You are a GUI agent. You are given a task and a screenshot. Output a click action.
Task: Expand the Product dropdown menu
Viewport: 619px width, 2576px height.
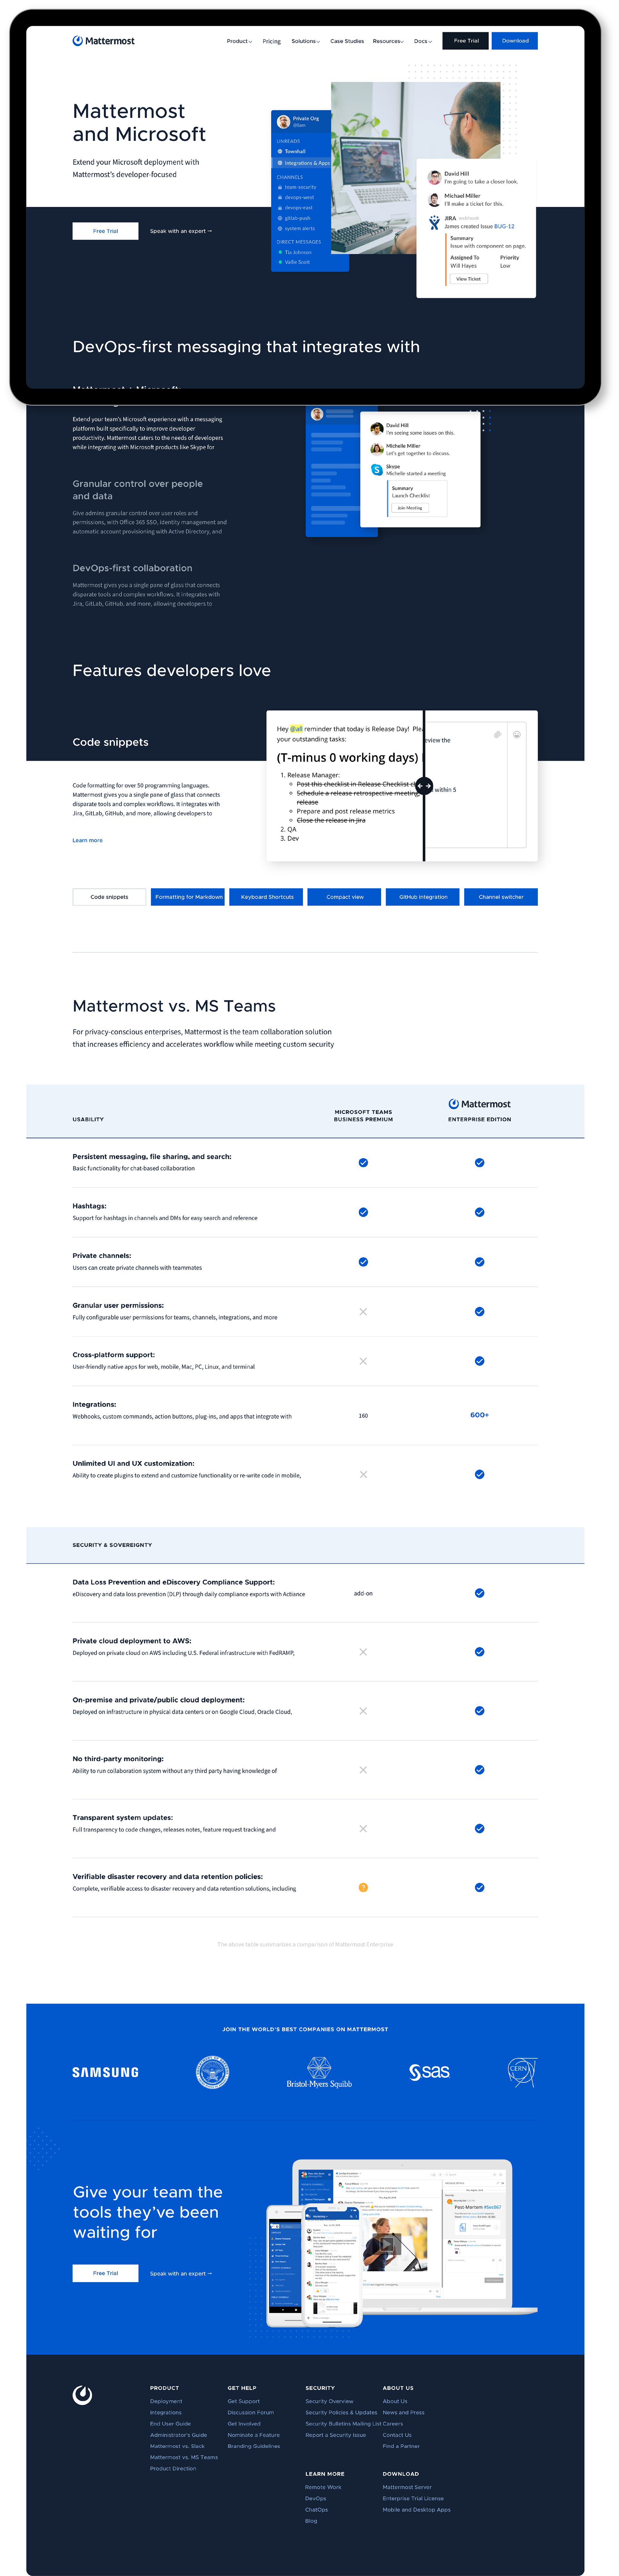(x=239, y=41)
